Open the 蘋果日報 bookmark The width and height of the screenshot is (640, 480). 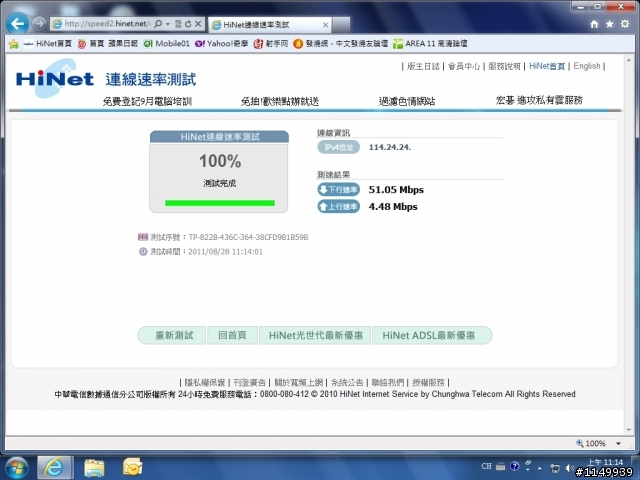point(122,44)
